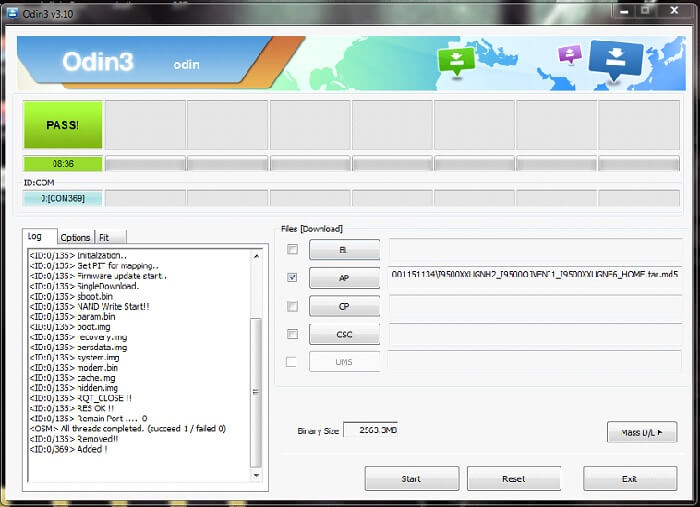This screenshot has height=507, width=700.
Task: Click the purple download bubble icon in banner
Action: point(570,54)
